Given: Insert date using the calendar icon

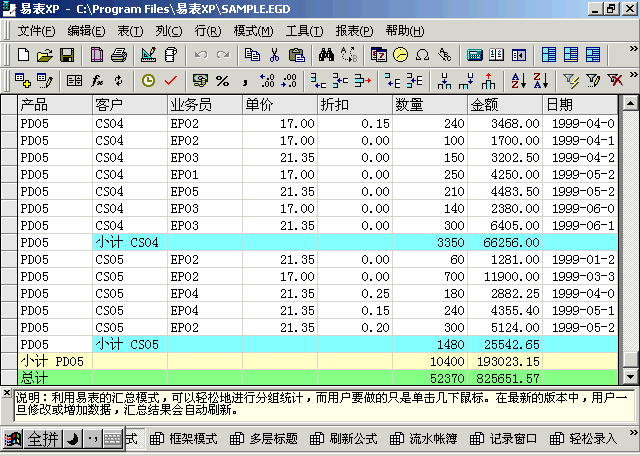Looking at the screenshot, I should (x=379, y=55).
